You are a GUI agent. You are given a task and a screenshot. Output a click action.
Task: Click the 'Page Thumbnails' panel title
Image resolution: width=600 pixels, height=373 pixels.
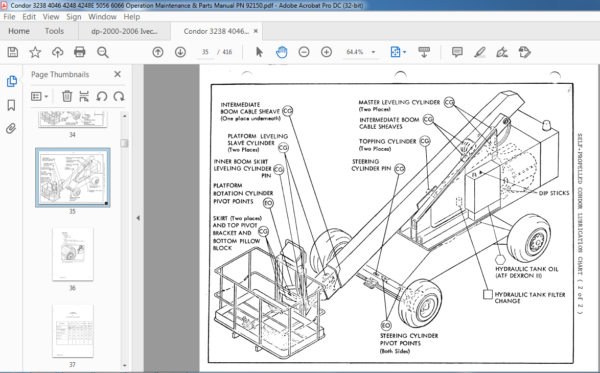(60, 75)
